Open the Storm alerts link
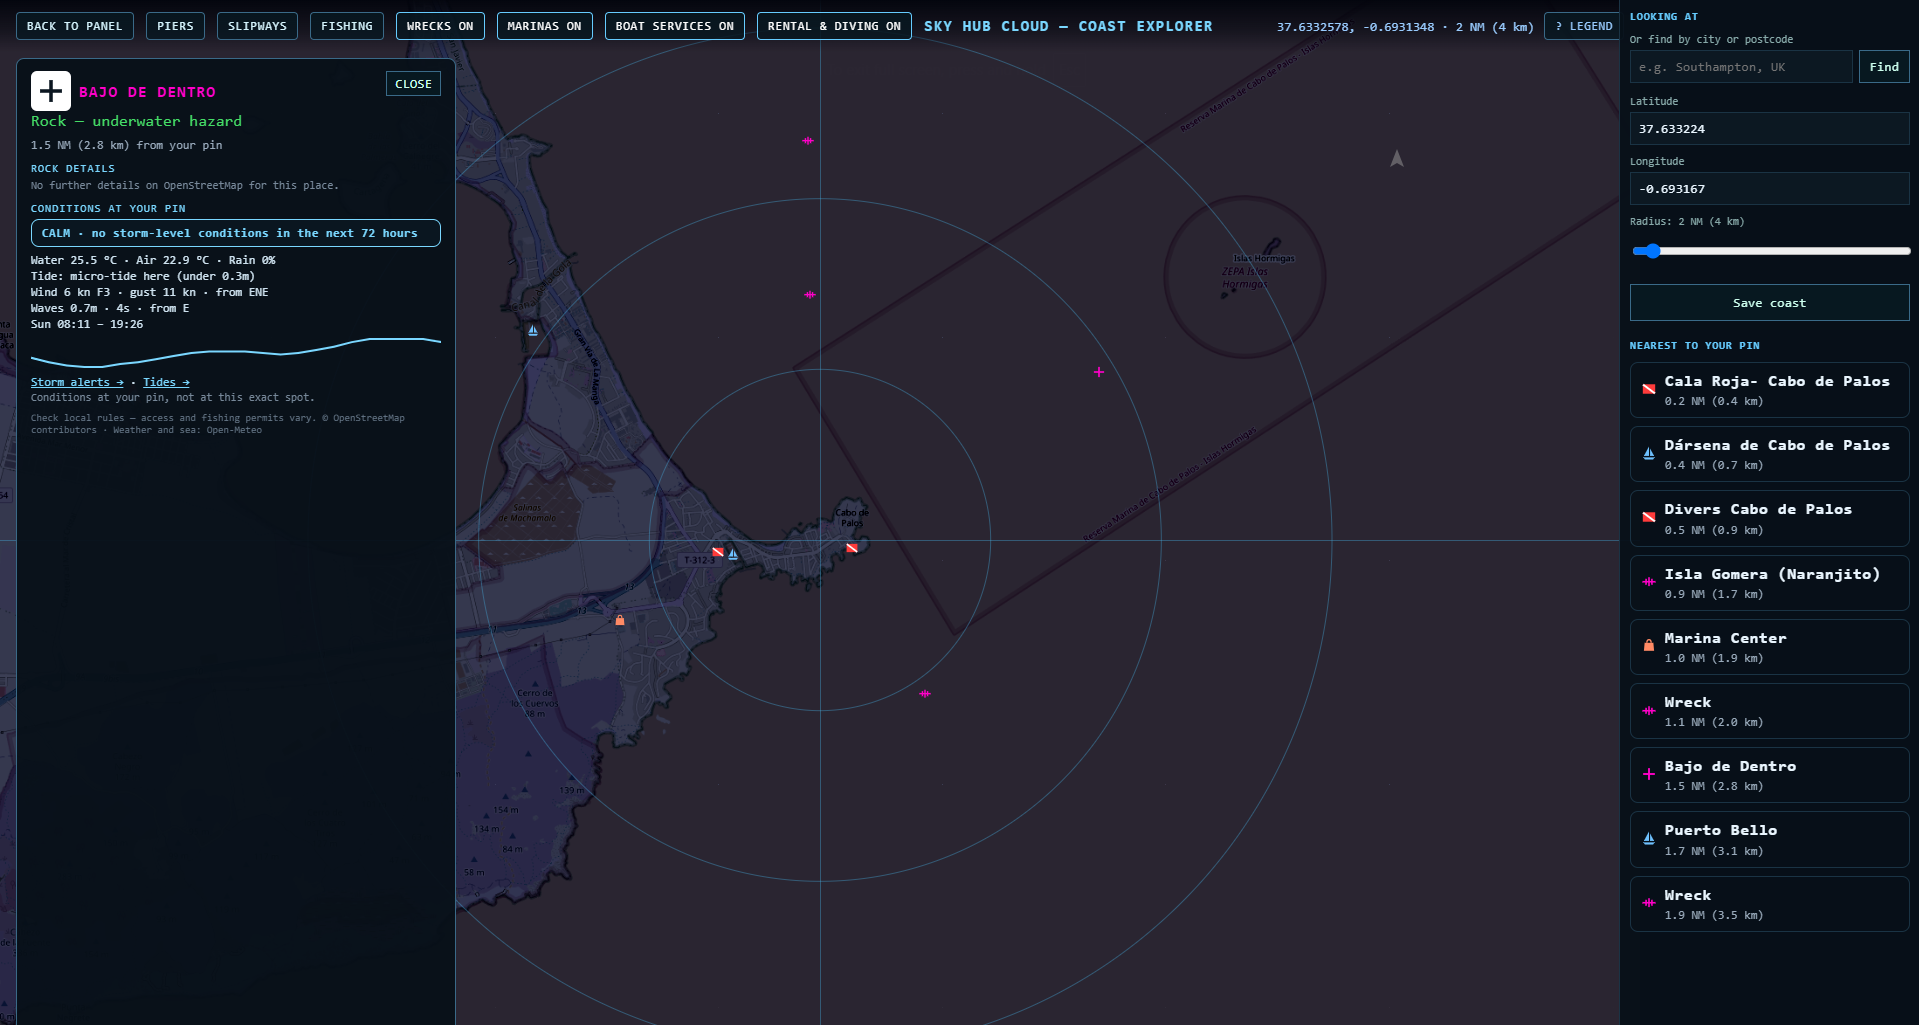Image resolution: width=1919 pixels, height=1025 pixels. click(77, 382)
